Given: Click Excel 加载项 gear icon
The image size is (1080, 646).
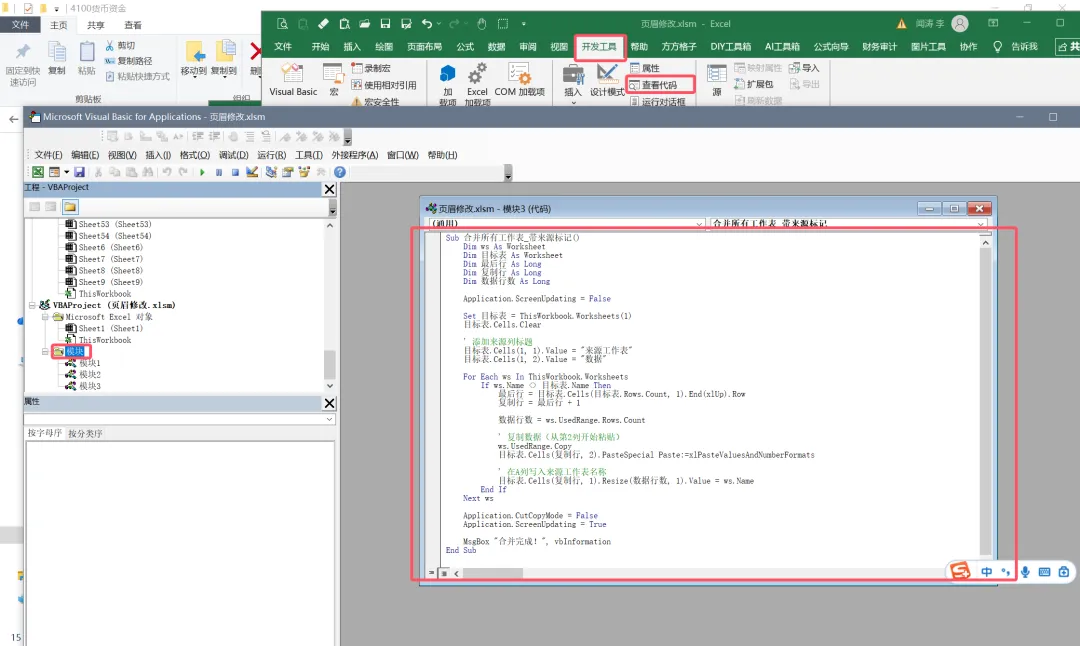Looking at the screenshot, I should point(477,83).
